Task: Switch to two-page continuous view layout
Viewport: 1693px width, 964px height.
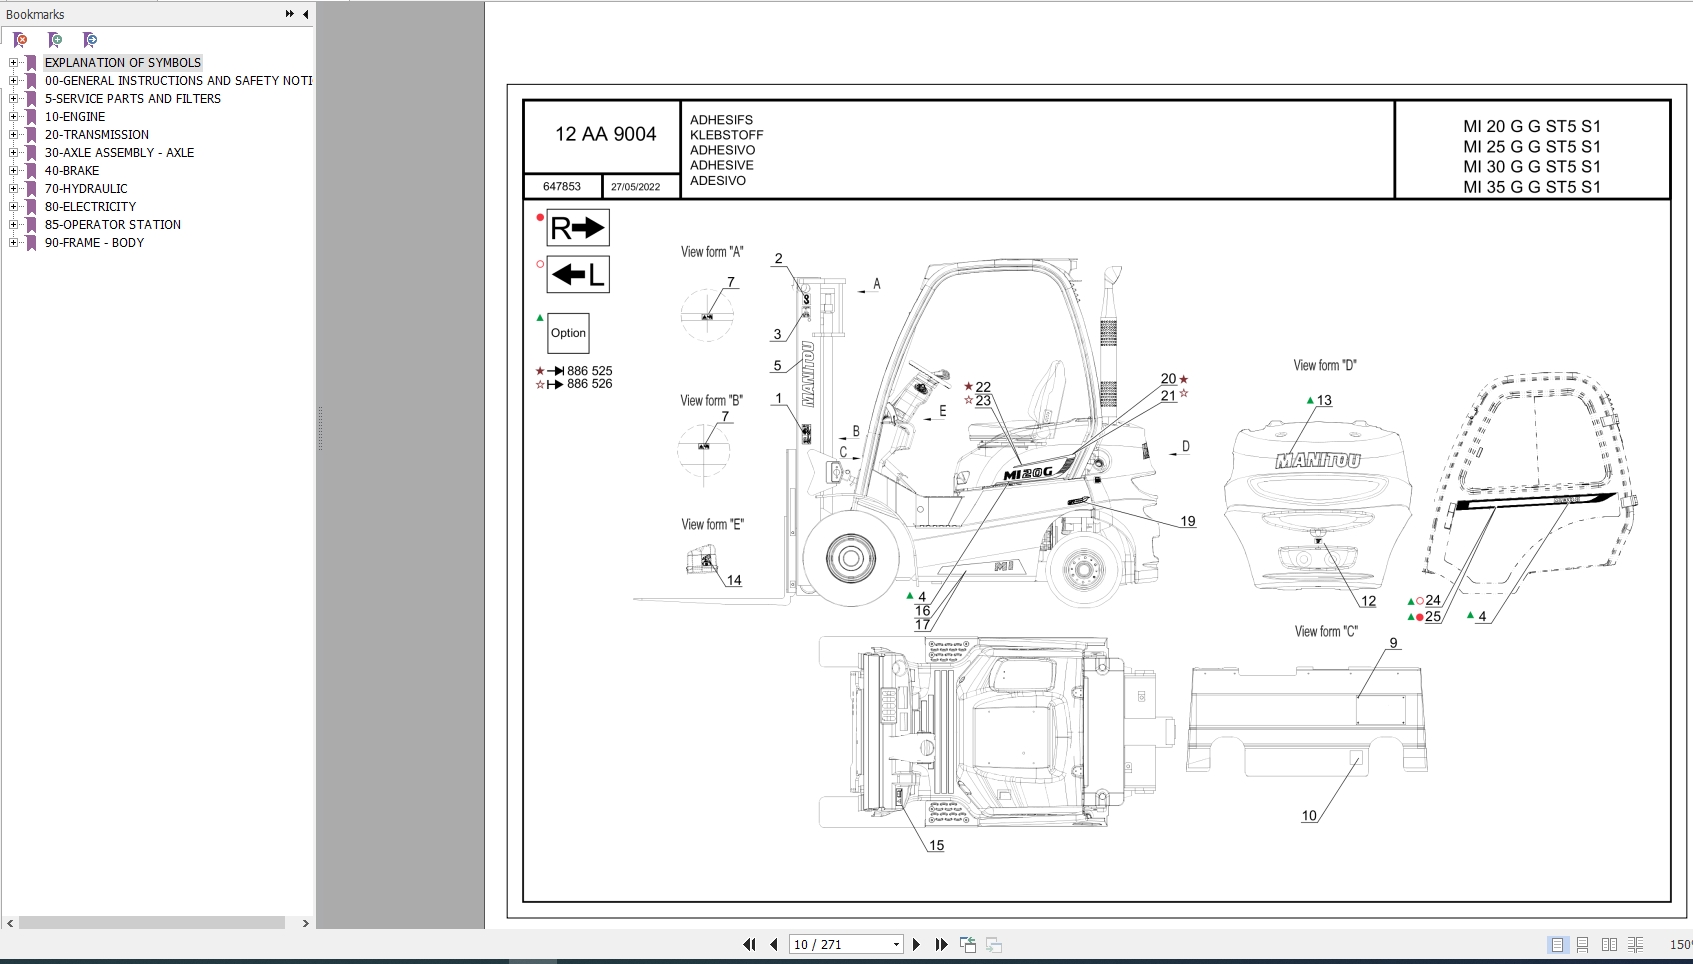Action: 1636,944
